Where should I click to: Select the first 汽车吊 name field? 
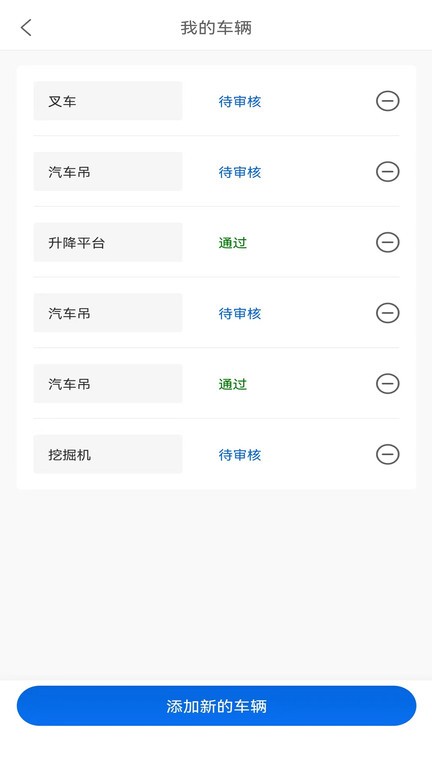pyautogui.click(x=108, y=171)
